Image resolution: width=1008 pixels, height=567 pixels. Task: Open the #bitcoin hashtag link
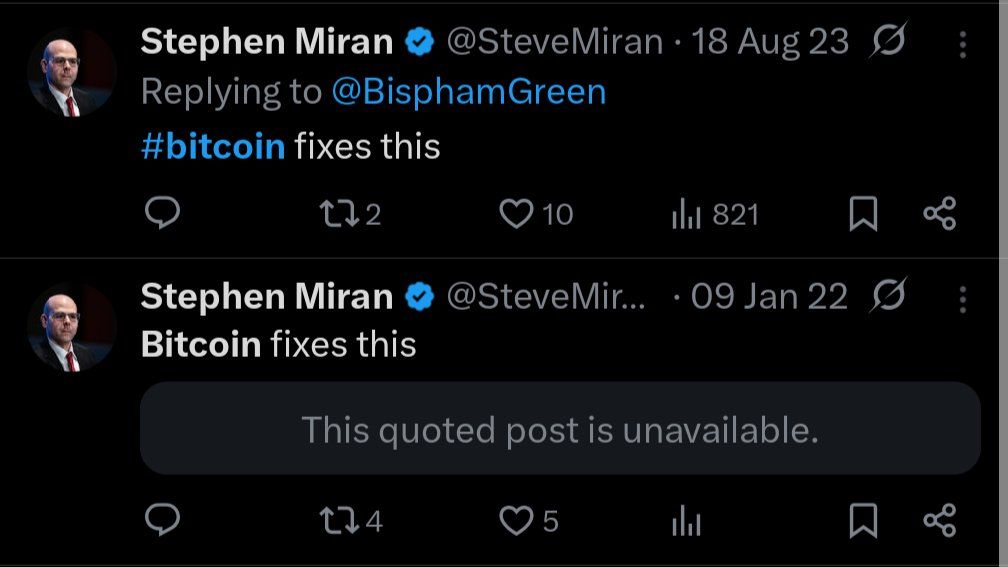coord(213,146)
